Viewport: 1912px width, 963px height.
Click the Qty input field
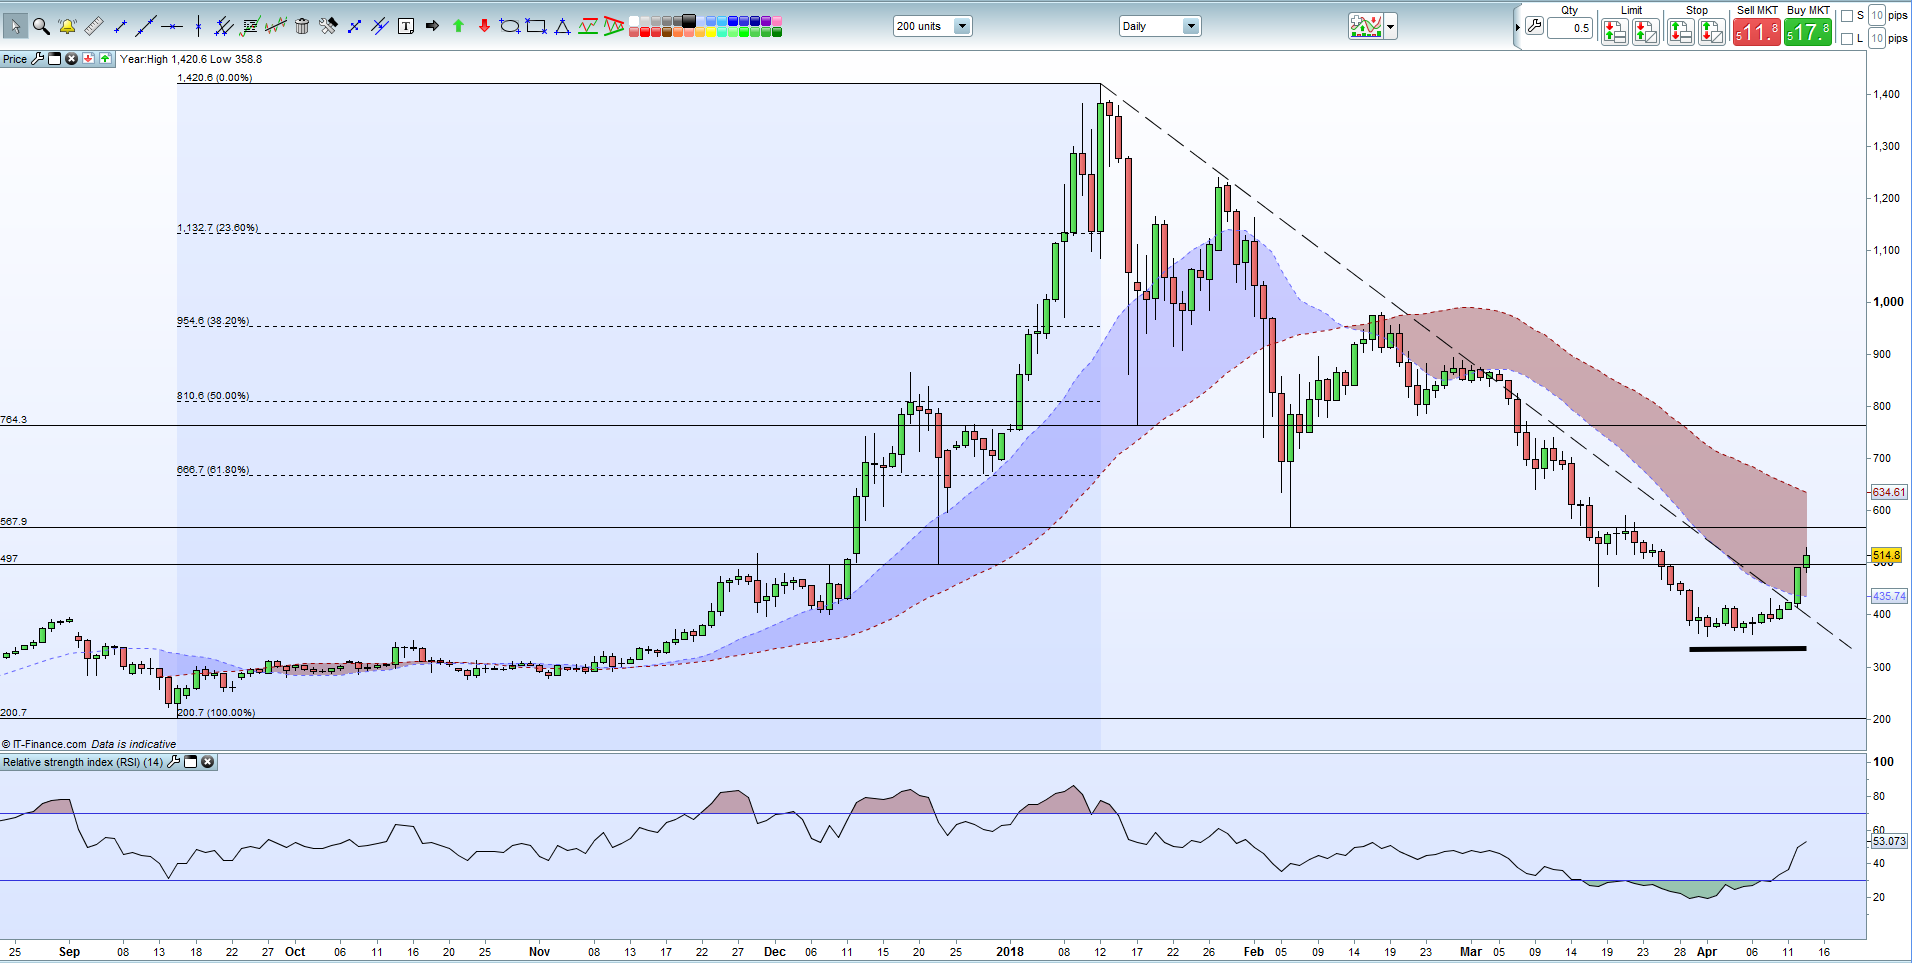point(1570,28)
